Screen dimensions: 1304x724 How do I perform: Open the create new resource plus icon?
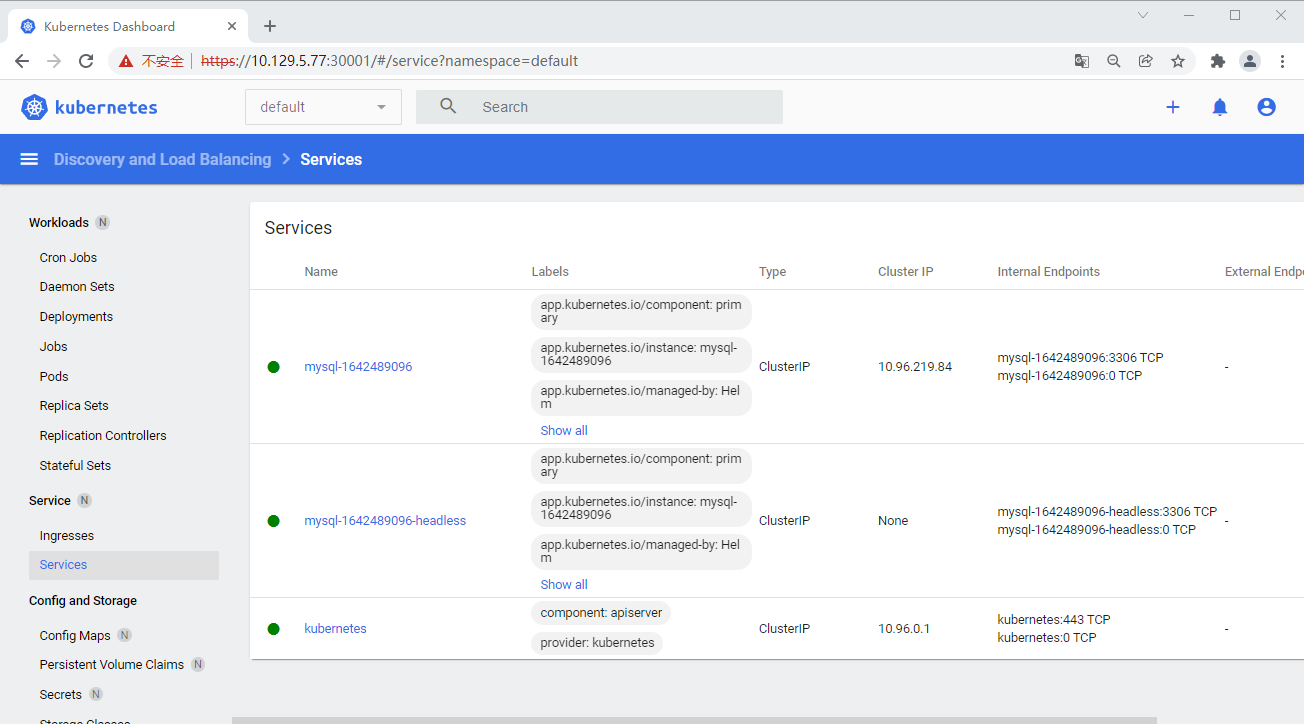pyautogui.click(x=1172, y=107)
